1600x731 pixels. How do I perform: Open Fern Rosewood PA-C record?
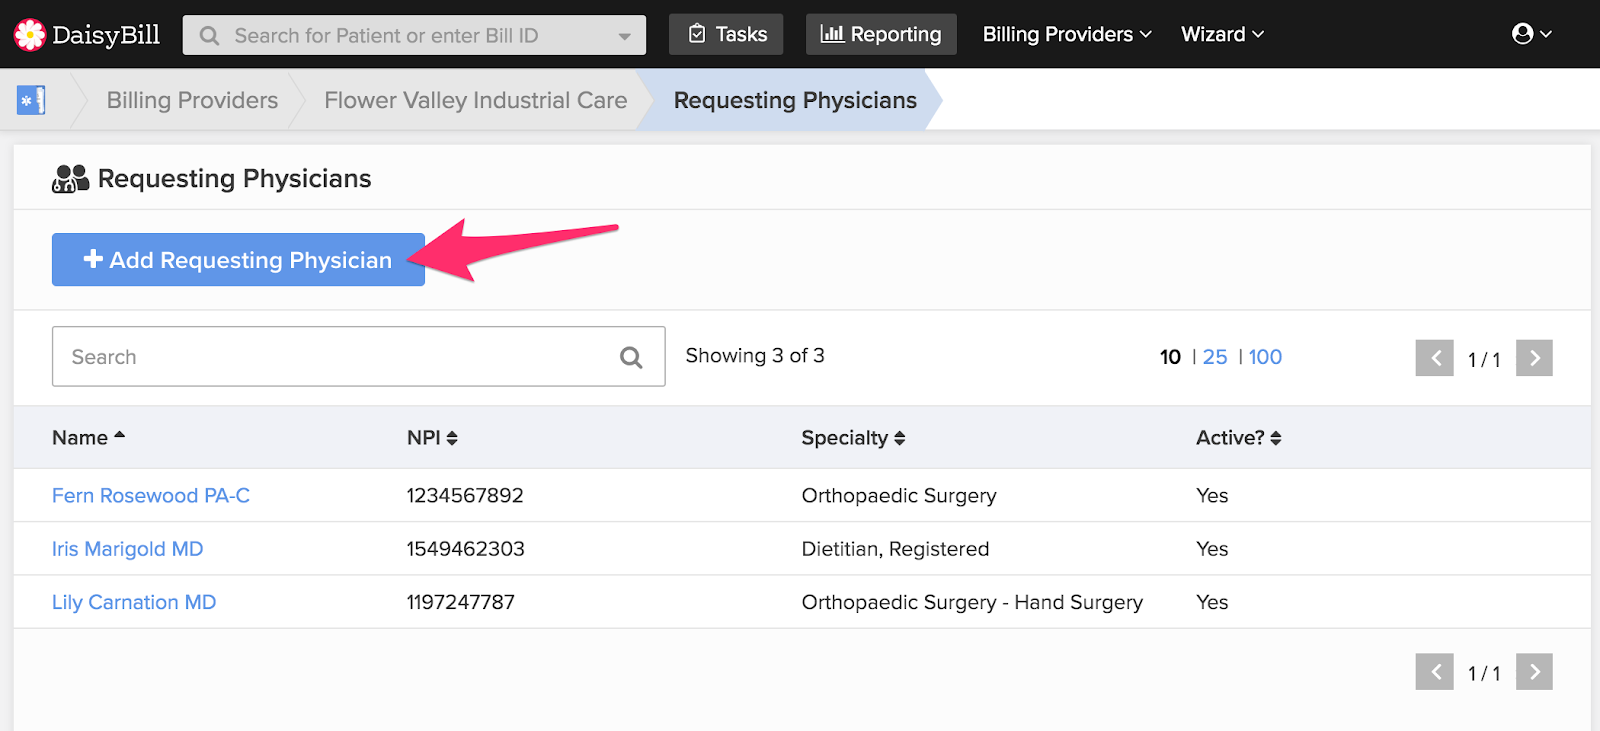(151, 495)
